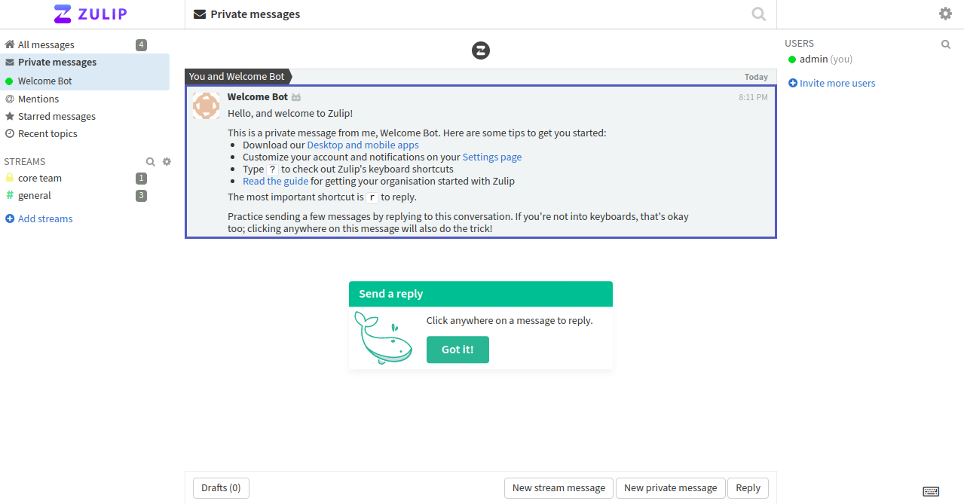Click the STREAMS section heading
The width and height of the screenshot is (964, 504).
tap(25, 162)
